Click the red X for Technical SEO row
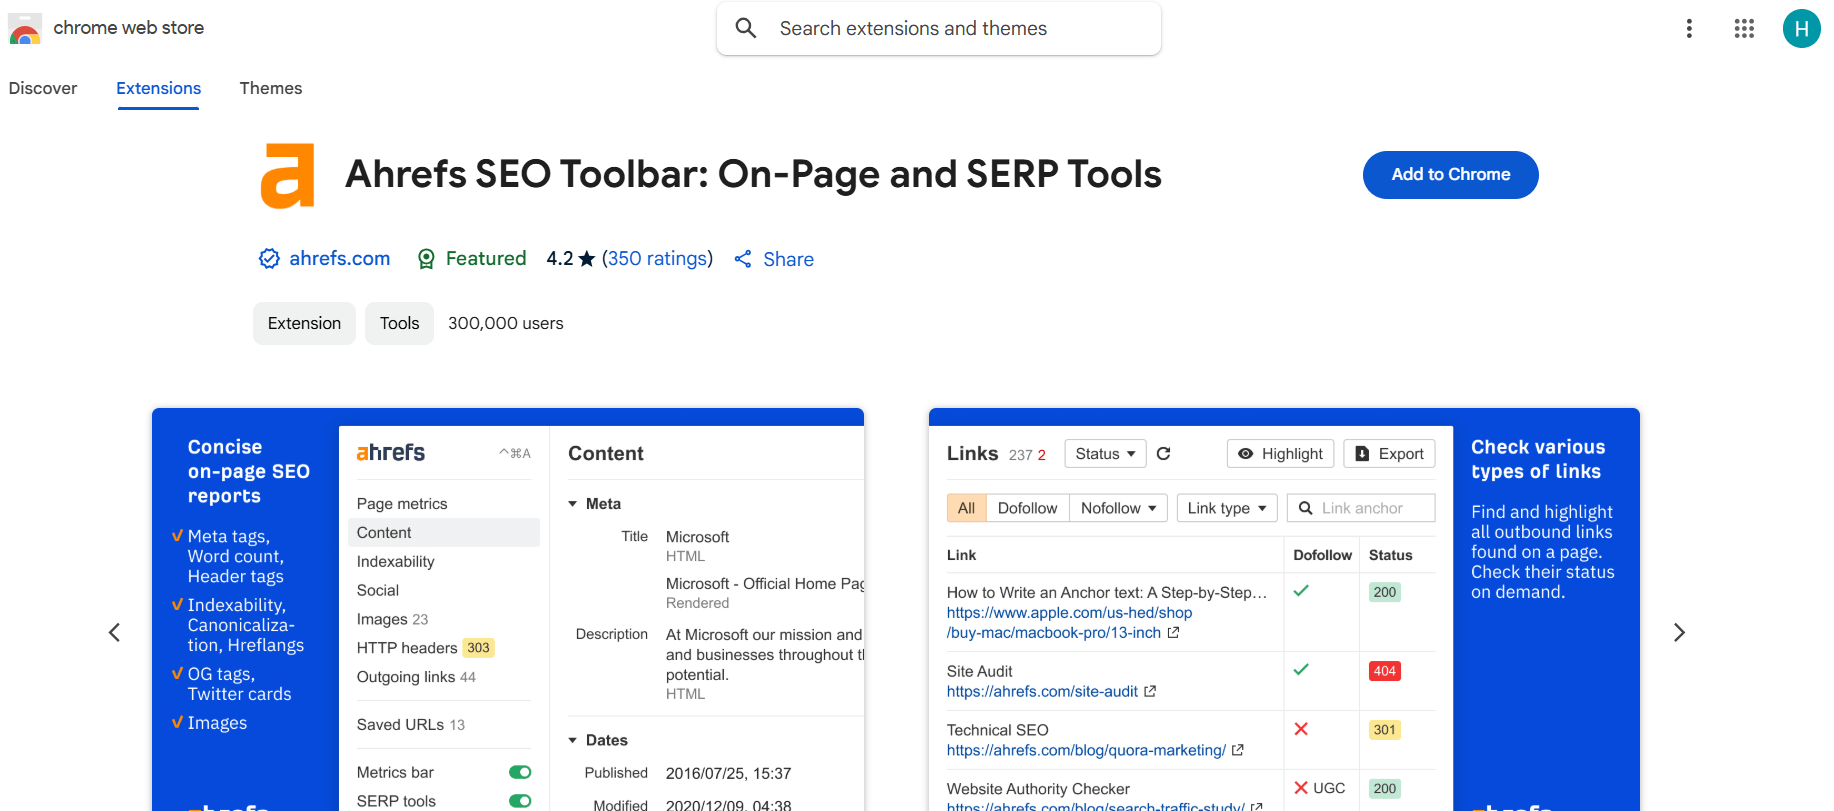Viewport: 1834px width, 811px height. pyautogui.click(x=1301, y=729)
